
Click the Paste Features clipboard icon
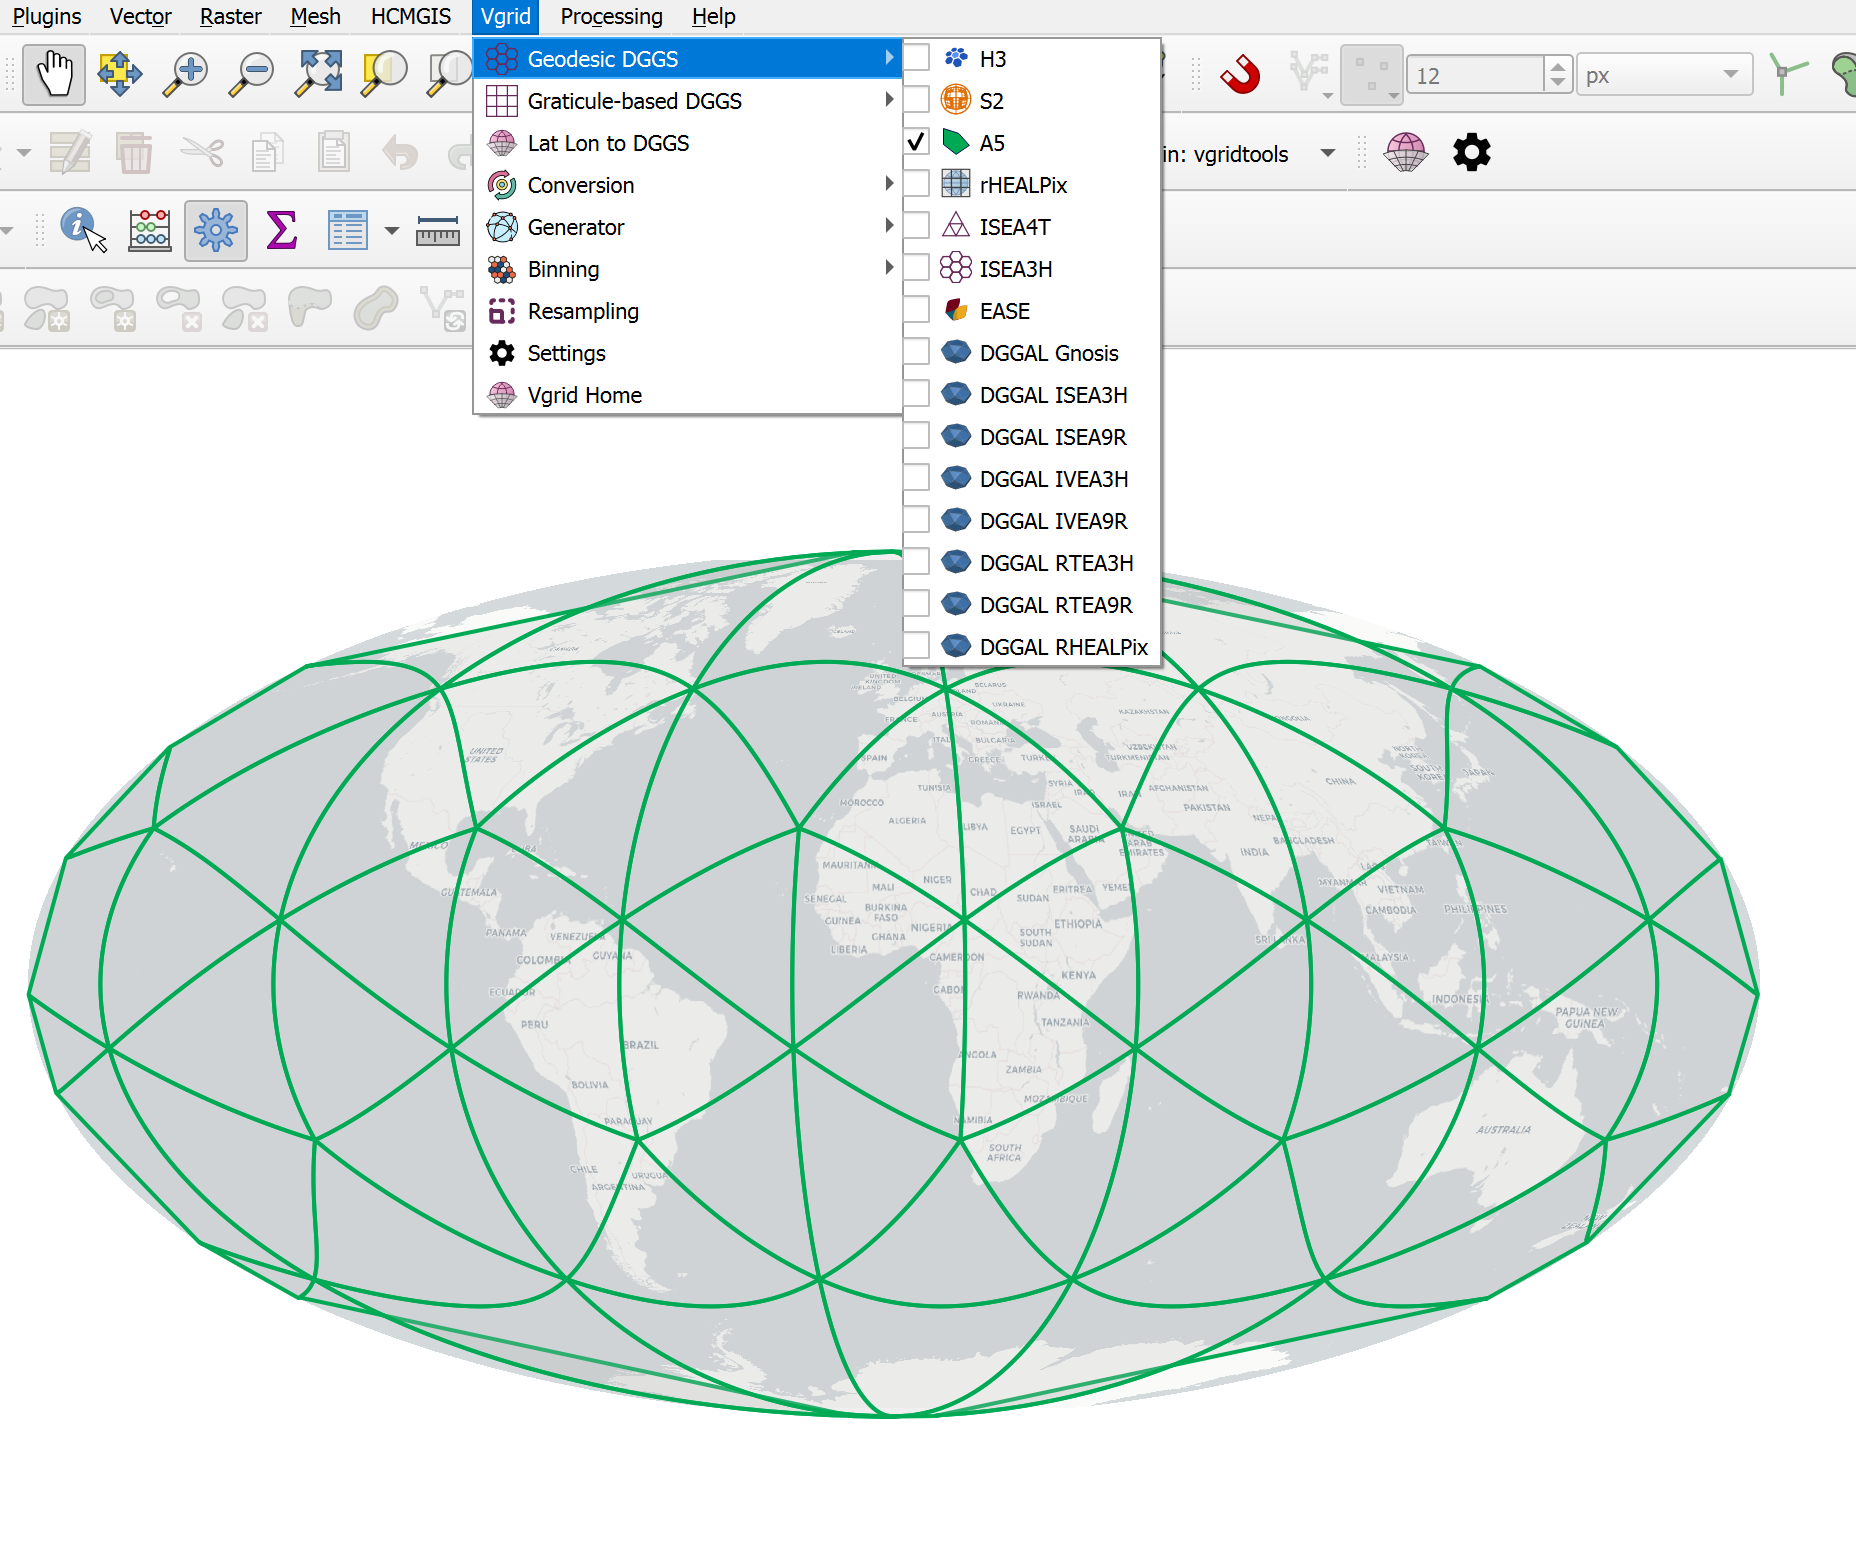[x=334, y=152]
